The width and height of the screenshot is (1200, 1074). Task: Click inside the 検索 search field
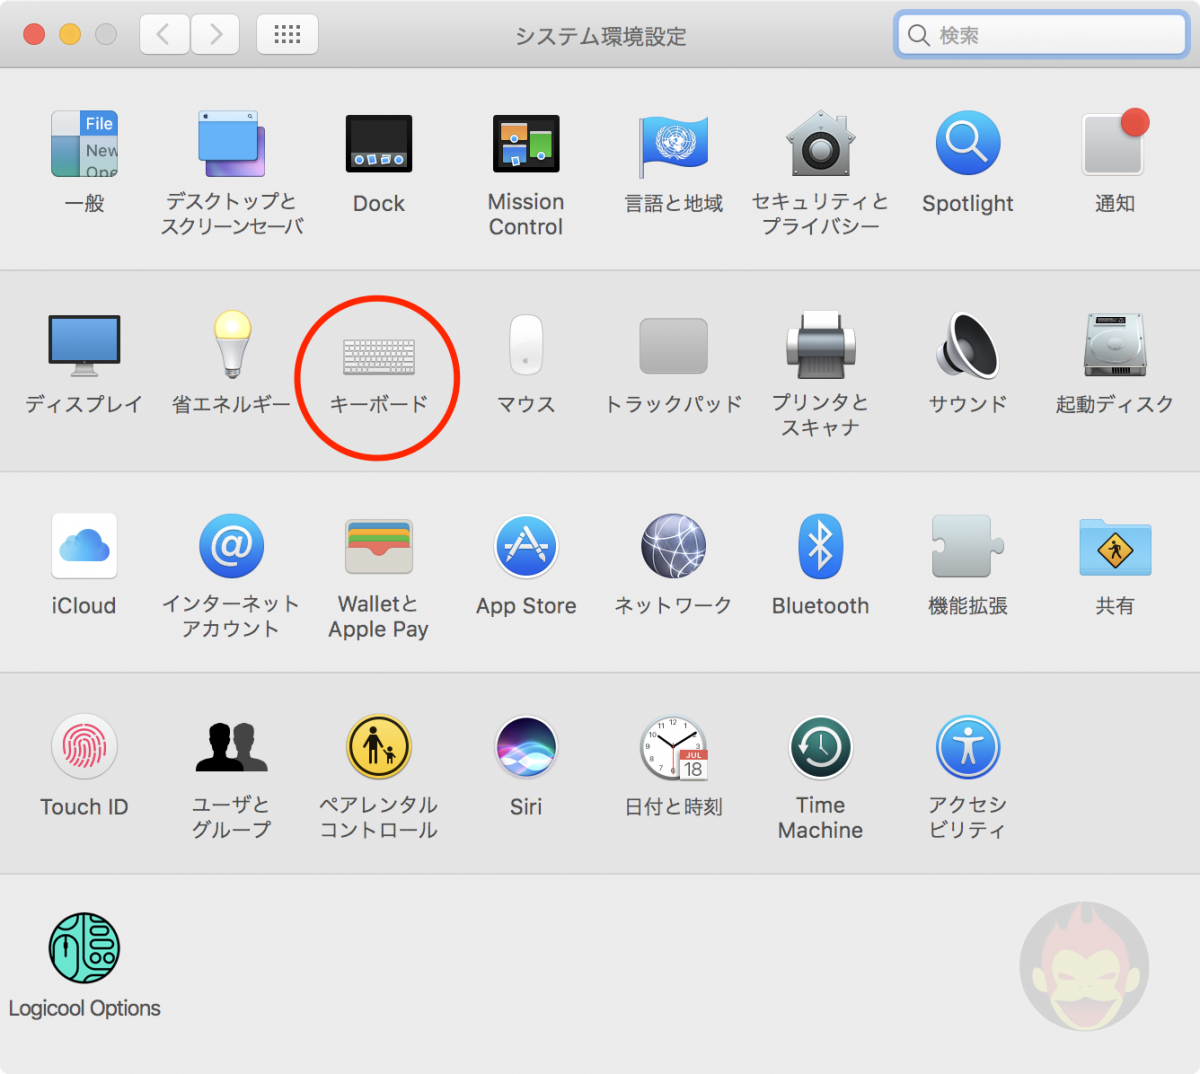1040,34
